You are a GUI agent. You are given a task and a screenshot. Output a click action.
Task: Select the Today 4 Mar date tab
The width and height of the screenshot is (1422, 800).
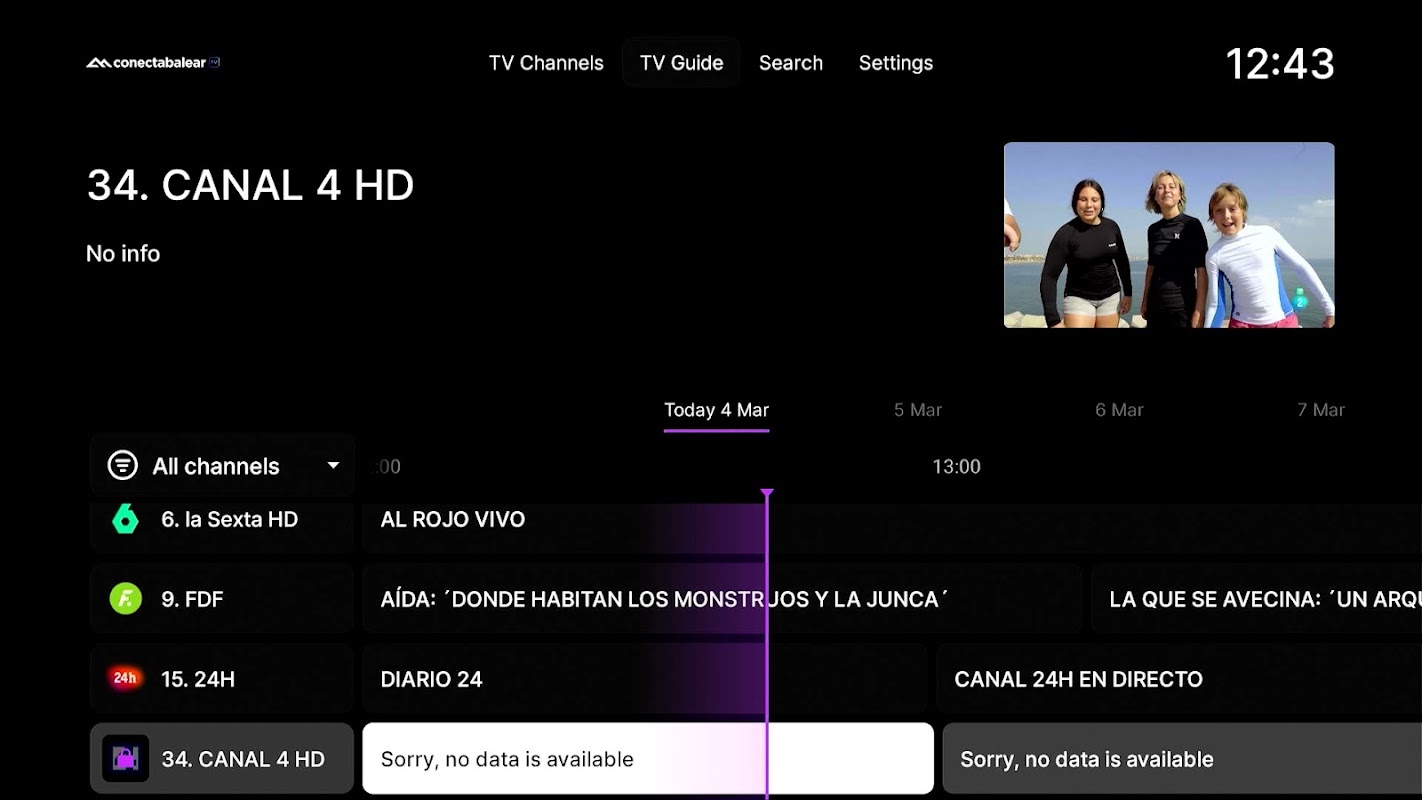click(x=716, y=411)
